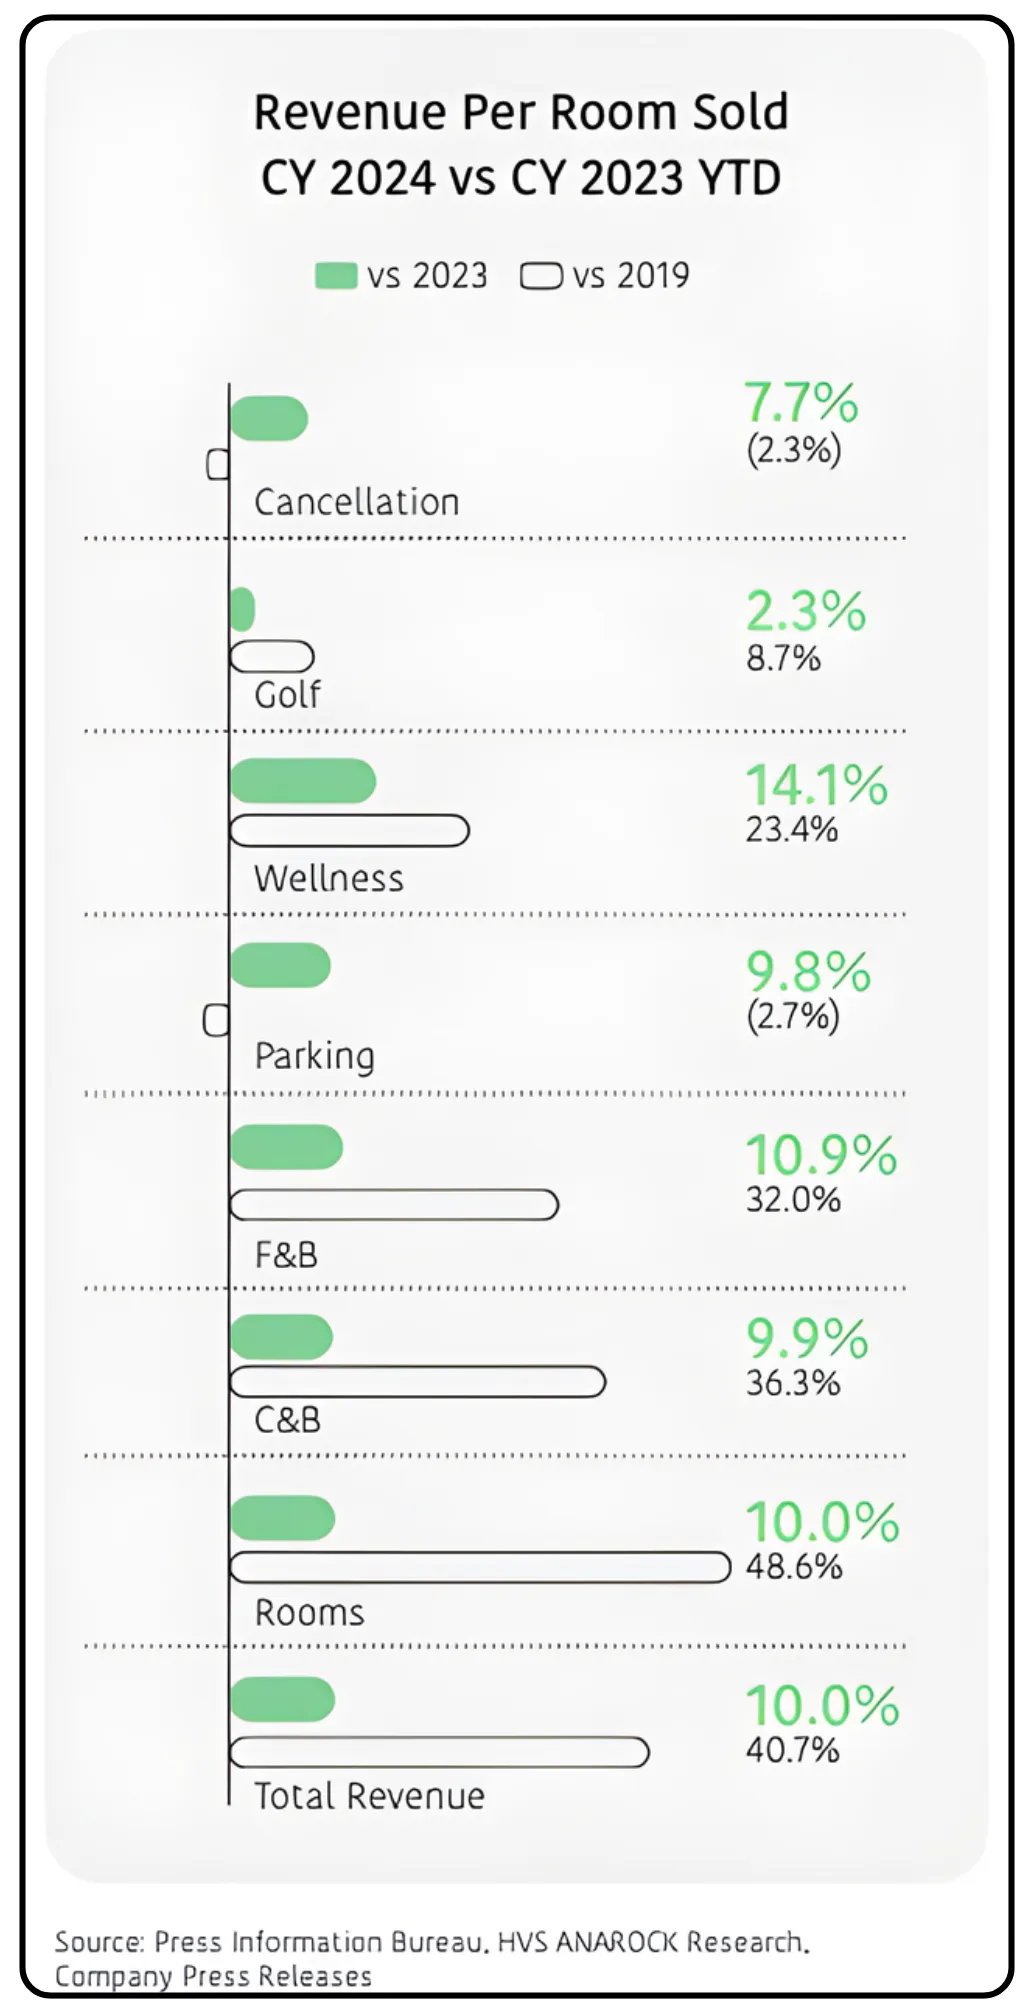Click the 14.1% Wellness value label
The height and width of the screenshot is (2016, 1025).
[816, 785]
